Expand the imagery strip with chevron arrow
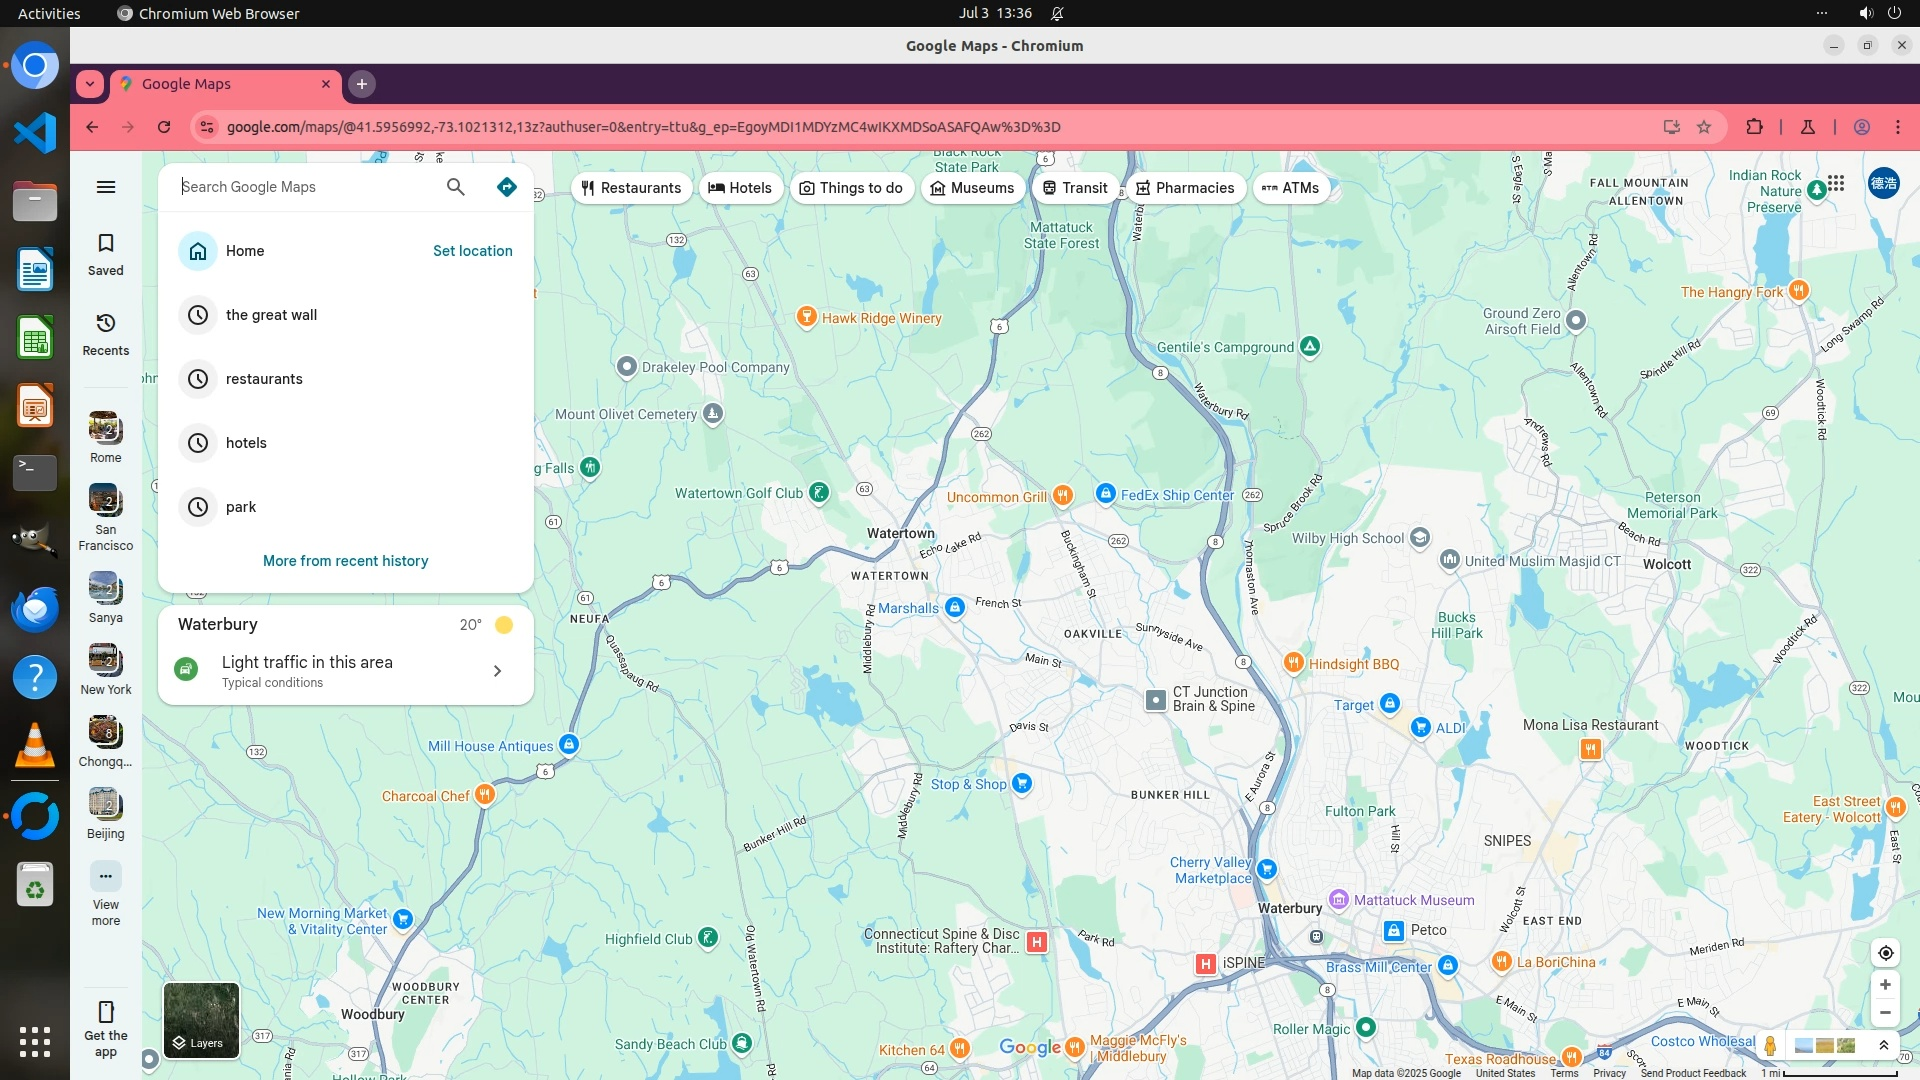The width and height of the screenshot is (1920, 1080). coord(1884,1045)
